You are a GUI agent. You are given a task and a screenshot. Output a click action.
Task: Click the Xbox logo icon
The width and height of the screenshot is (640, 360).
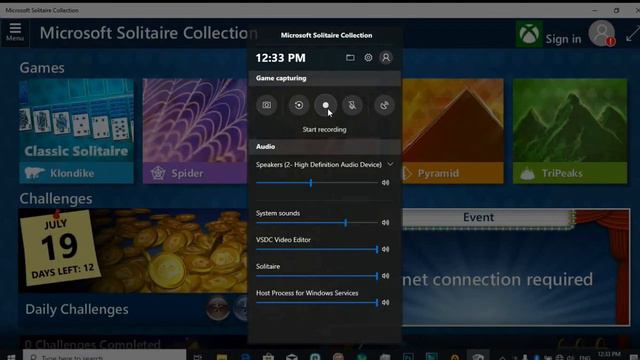point(529,34)
